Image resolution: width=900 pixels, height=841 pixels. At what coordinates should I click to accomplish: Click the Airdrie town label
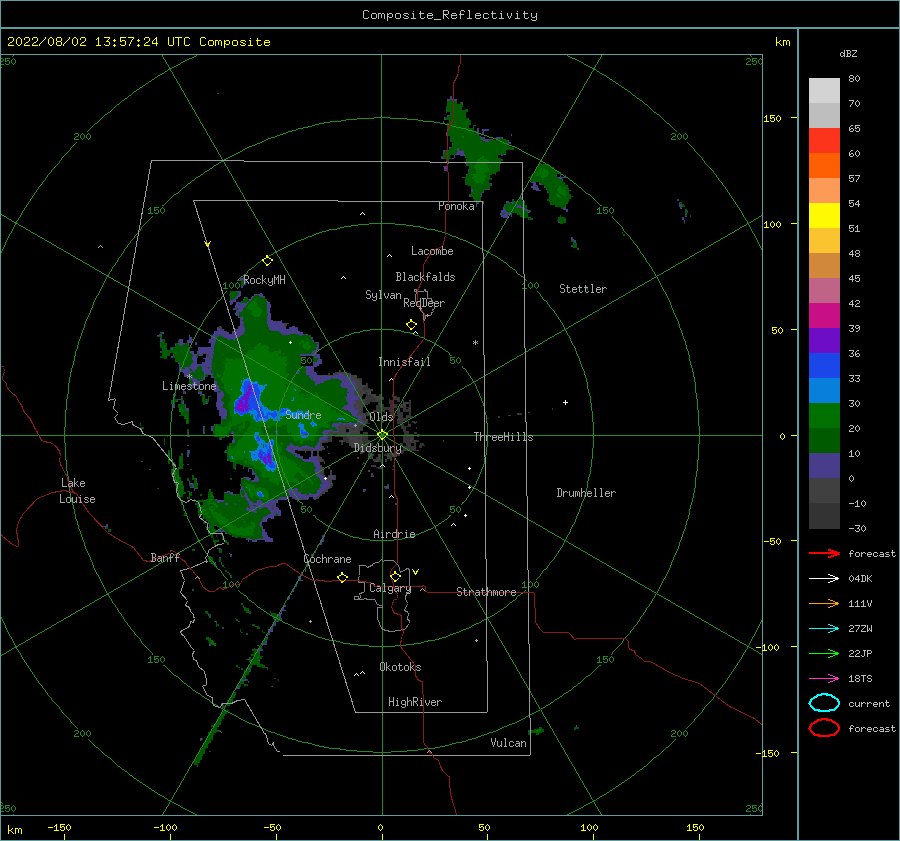pos(394,534)
